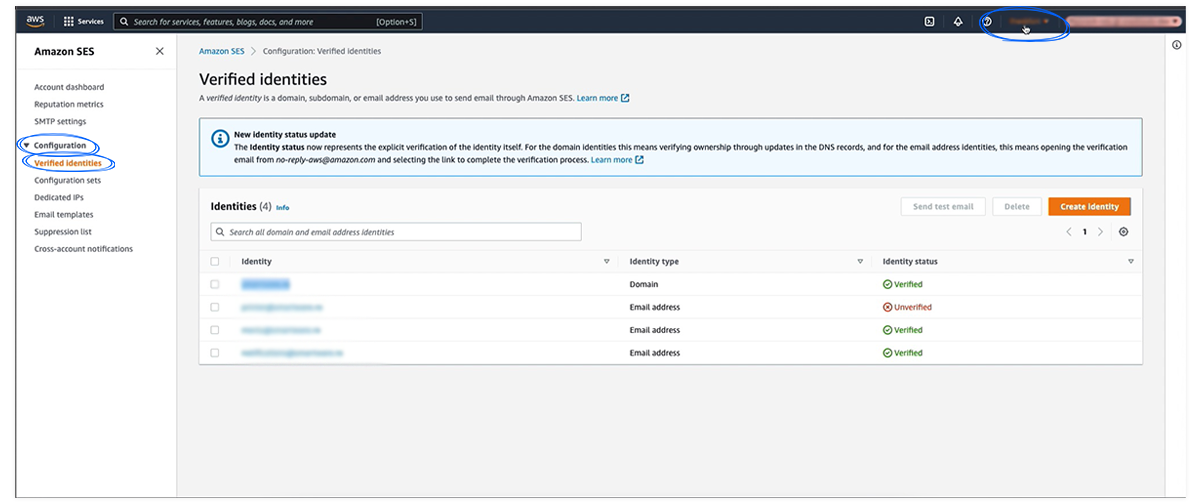
Task: Go to previous page of identities
Action: (1069, 232)
